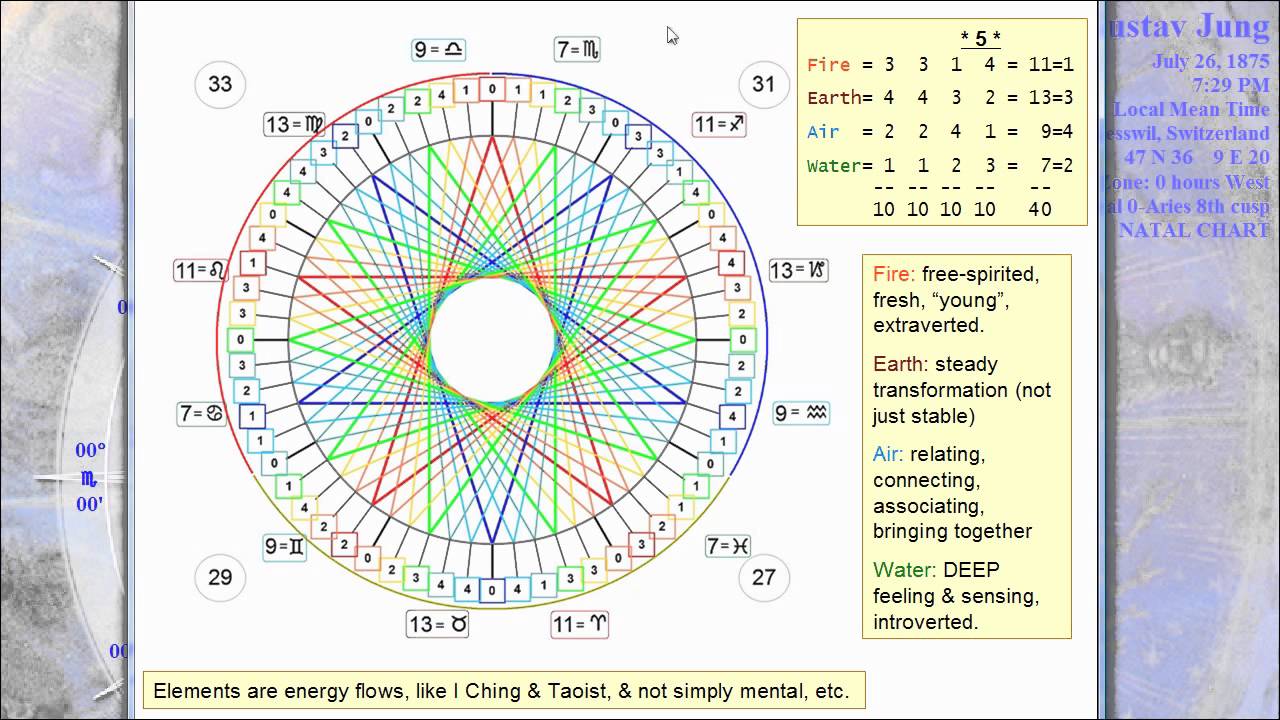The width and height of the screenshot is (1280, 720).
Task: Select the Earth row in the element table
Action: 940,98
